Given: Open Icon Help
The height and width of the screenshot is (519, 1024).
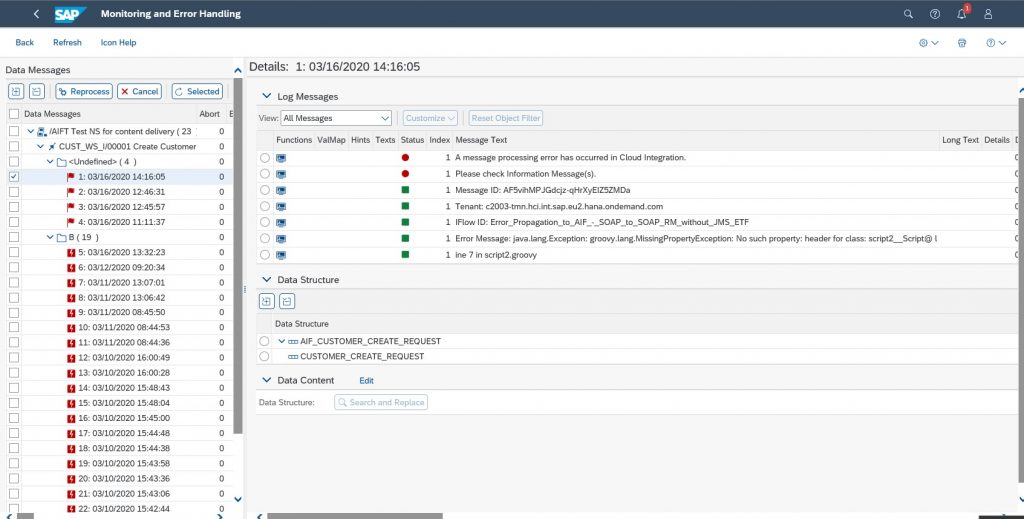Looking at the screenshot, I should (118, 42).
